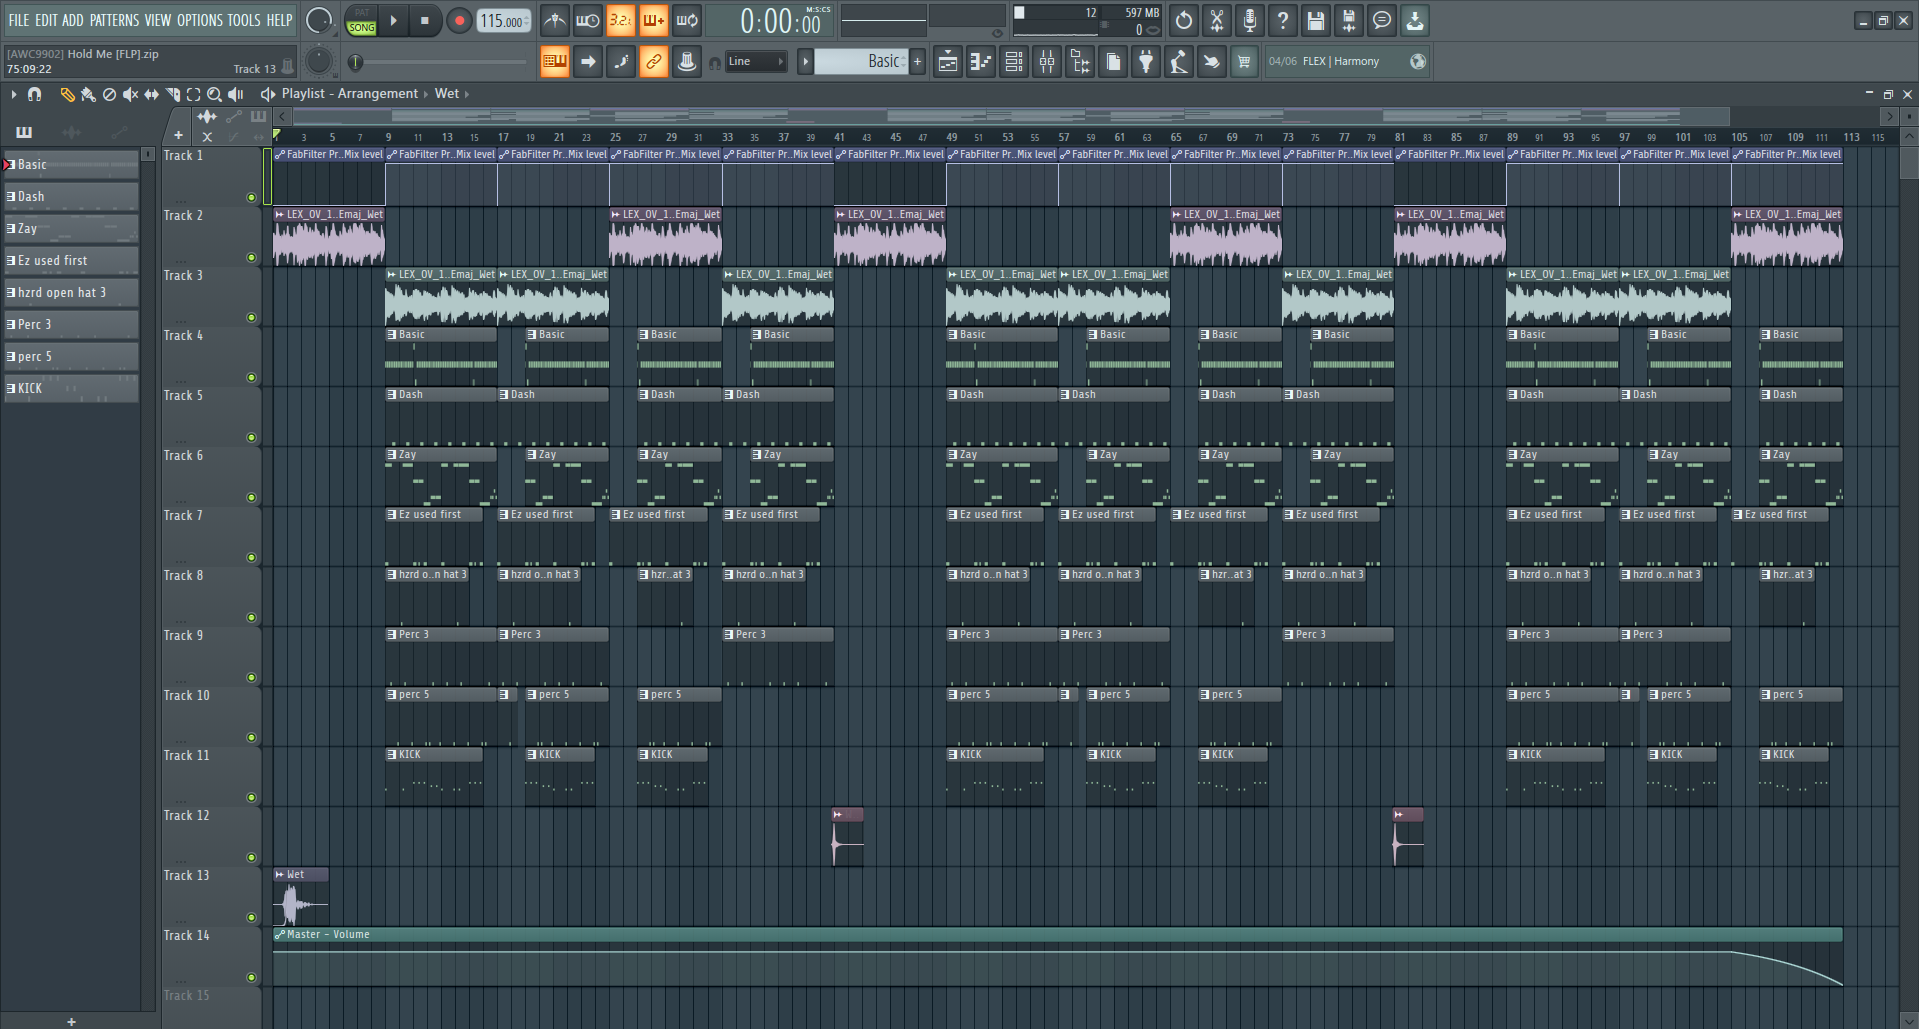Mute Track 1 with its green light
The image size is (1919, 1029).
[251, 198]
